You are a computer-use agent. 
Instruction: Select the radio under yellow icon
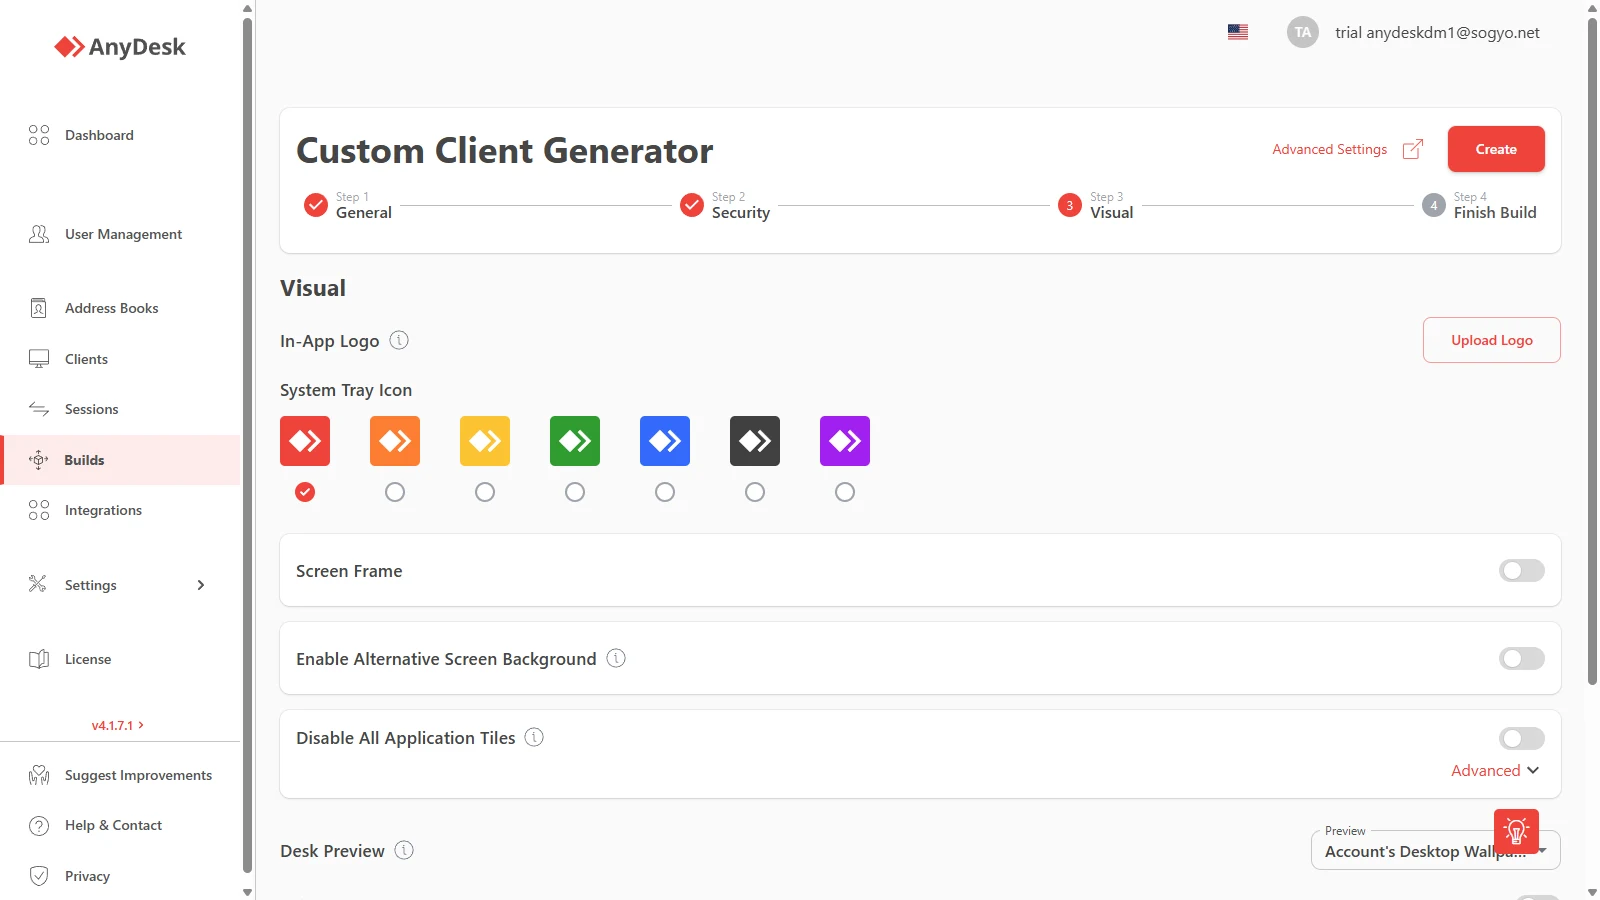click(485, 492)
